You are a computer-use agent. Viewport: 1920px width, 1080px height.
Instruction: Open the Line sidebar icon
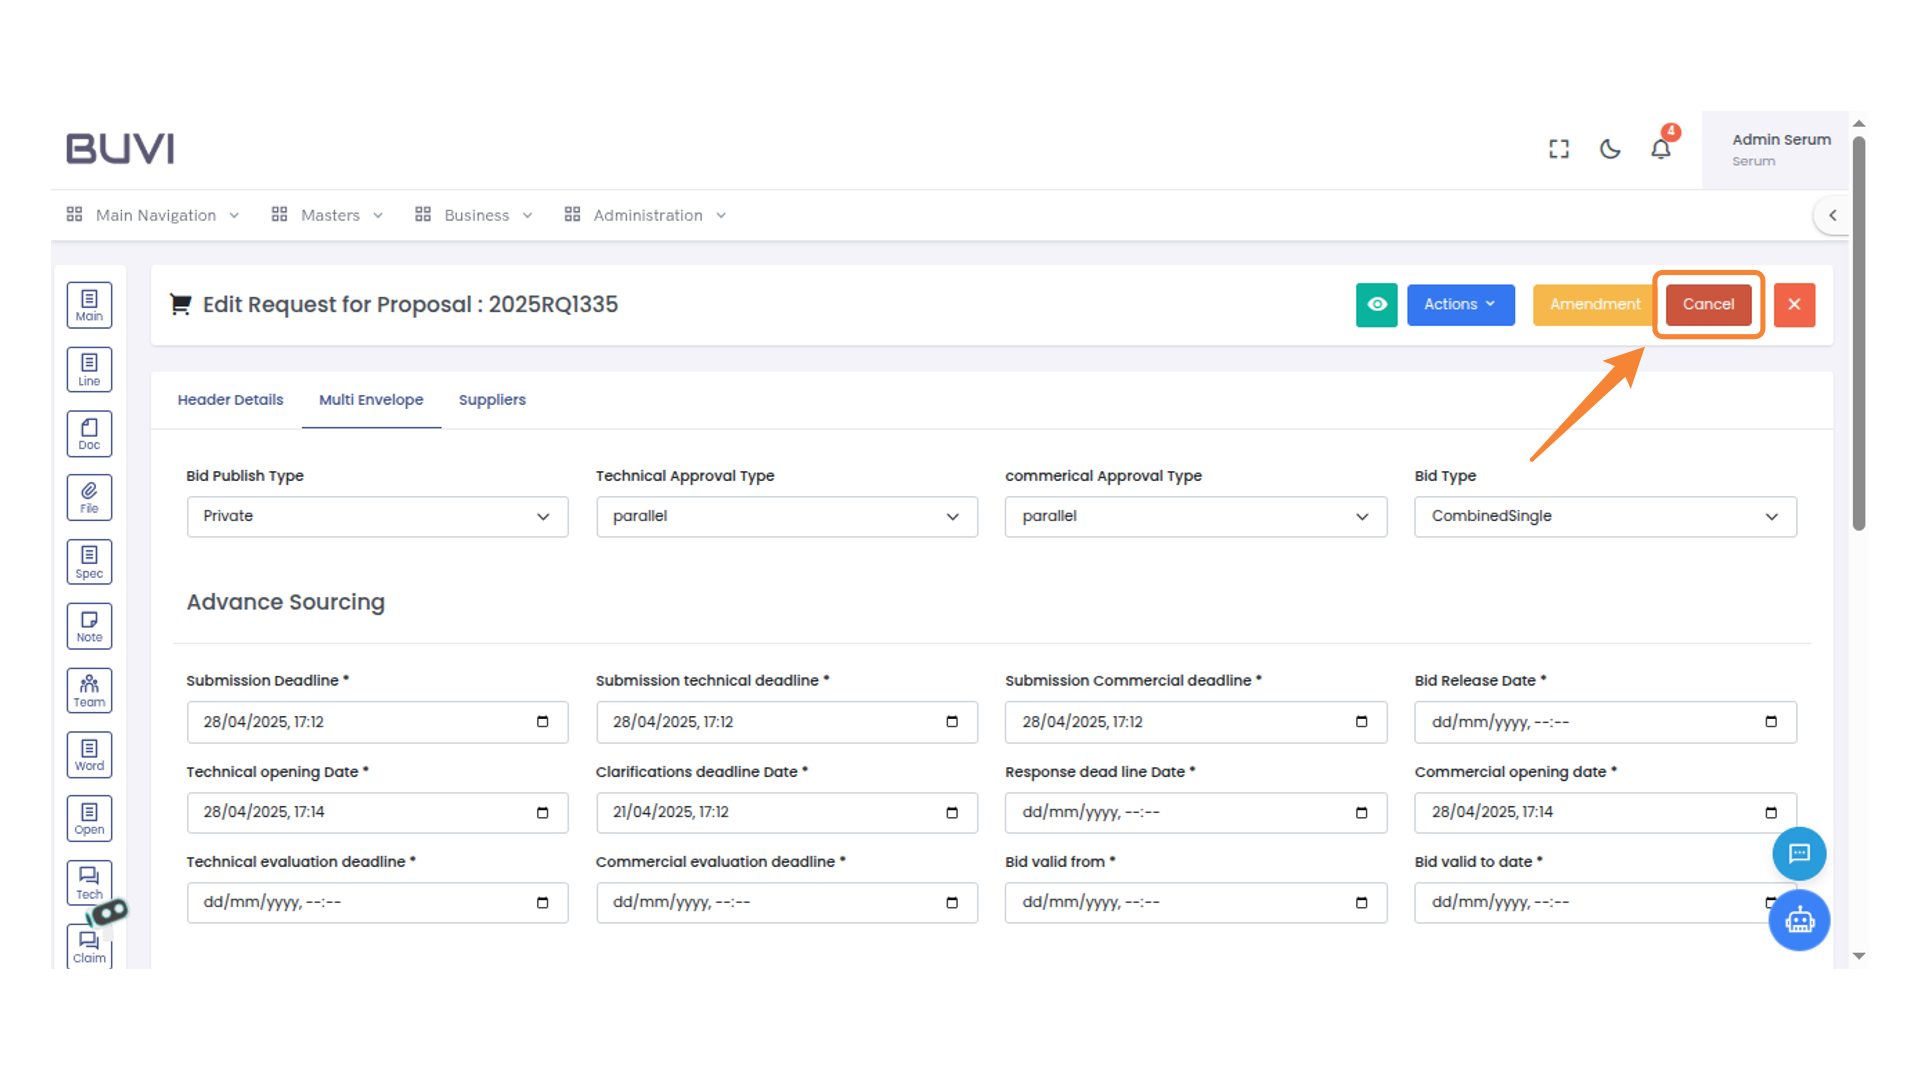point(89,369)
